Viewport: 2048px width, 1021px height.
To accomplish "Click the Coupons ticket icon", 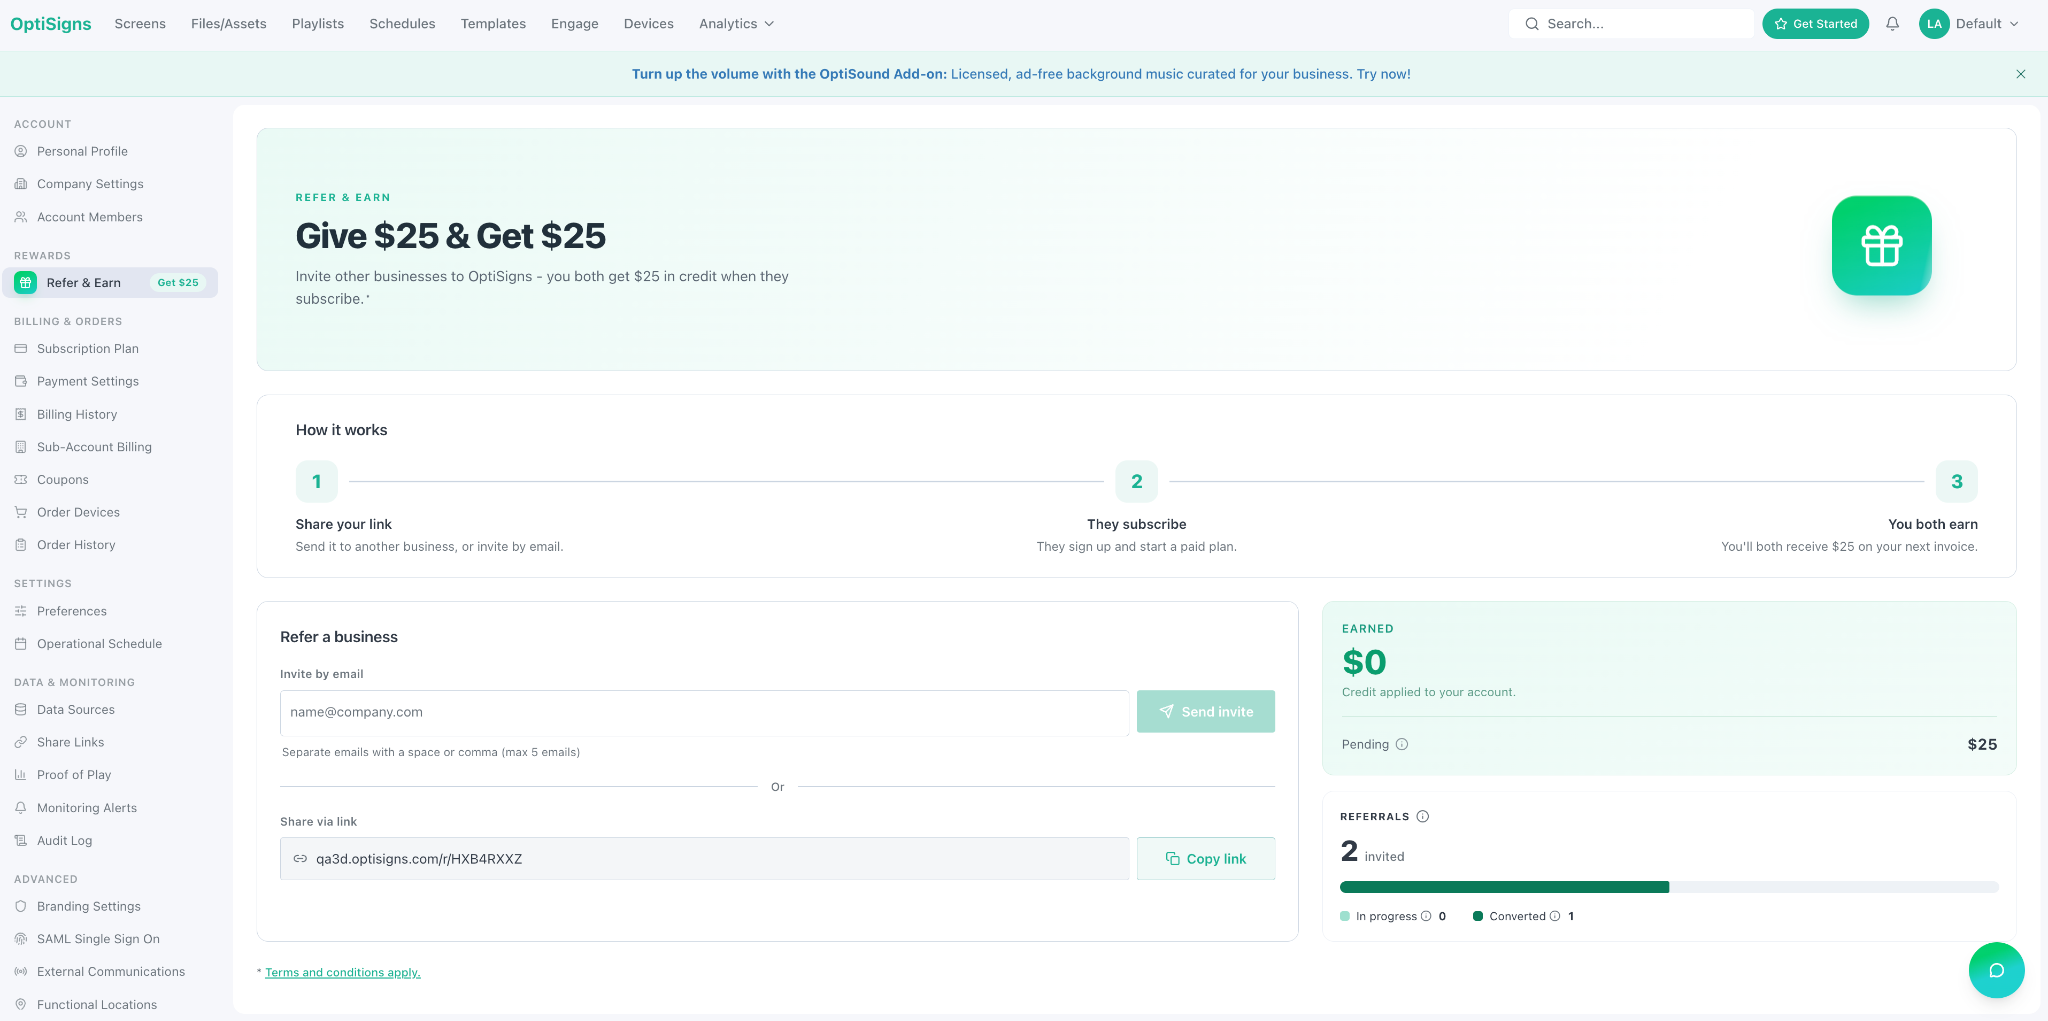I will click(21, 480).
